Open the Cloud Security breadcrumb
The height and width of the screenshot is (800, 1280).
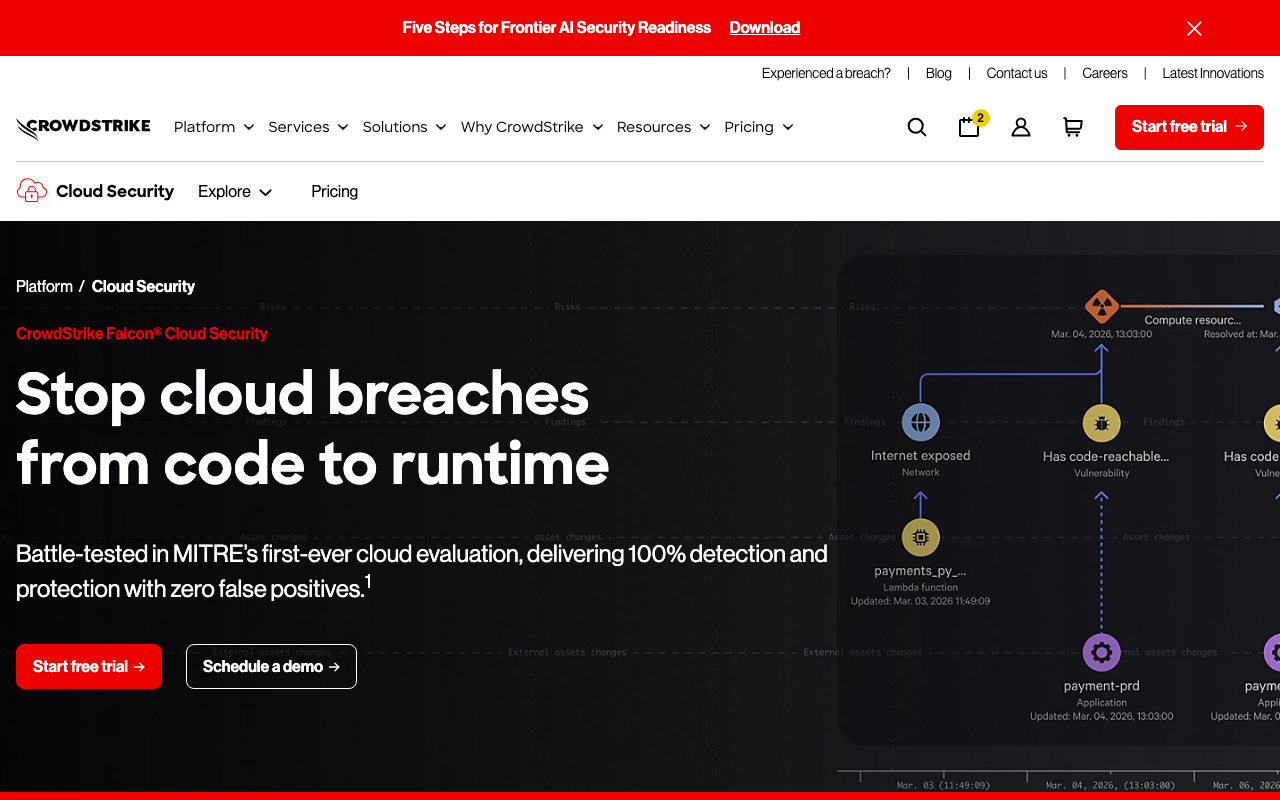click(143, 286)
